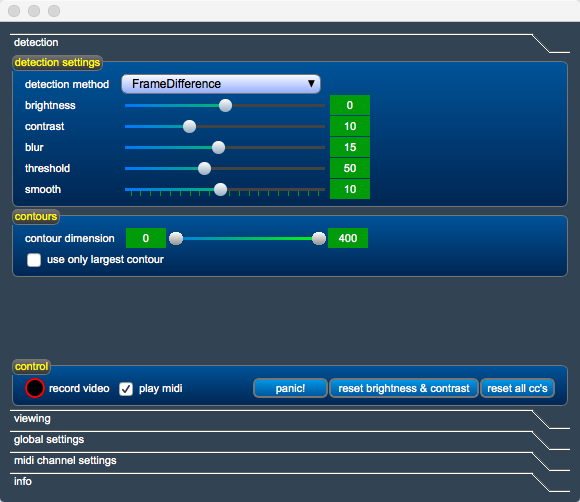Click the red record video button

point(35,388)
